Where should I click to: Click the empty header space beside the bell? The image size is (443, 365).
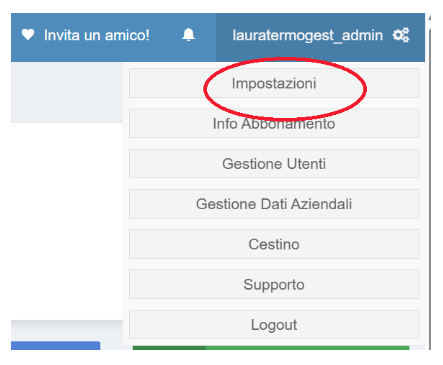click(205, 37)
